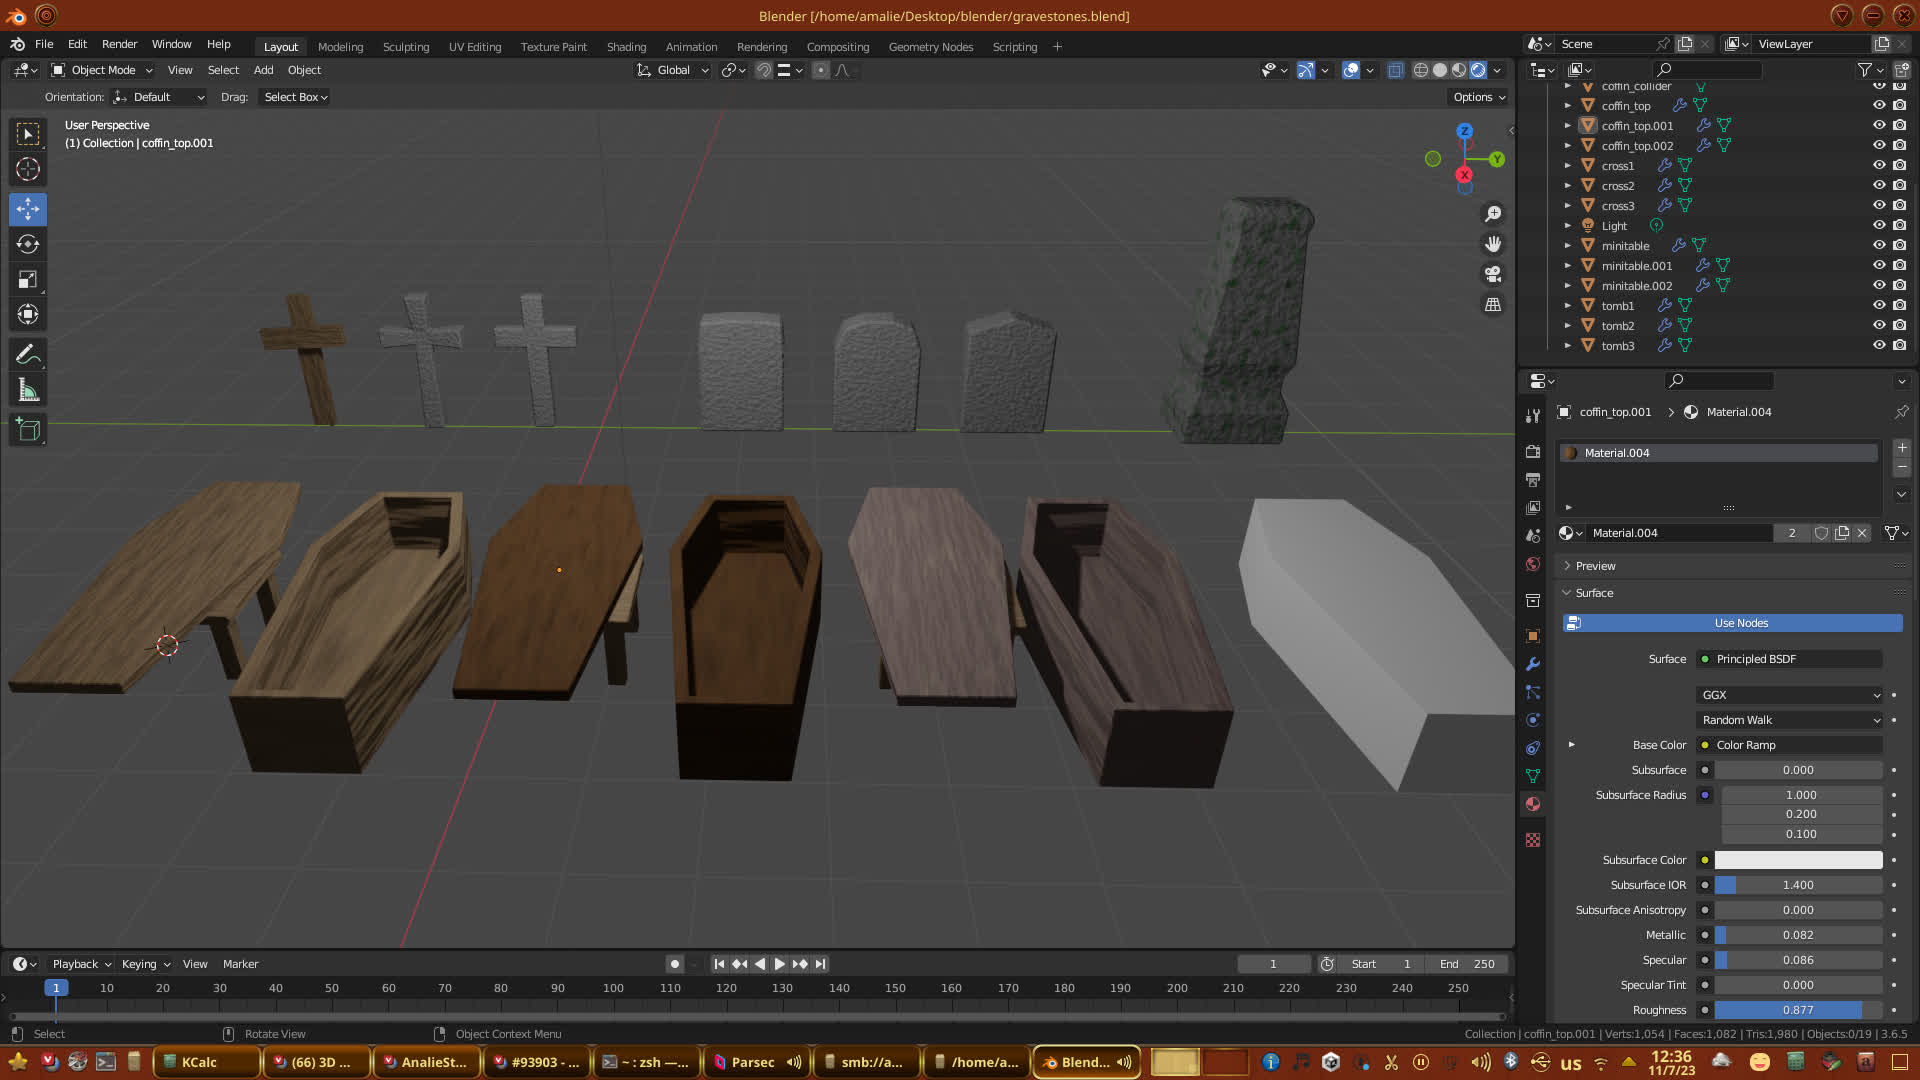Open the Object Mode dropdown

point(102,70)
